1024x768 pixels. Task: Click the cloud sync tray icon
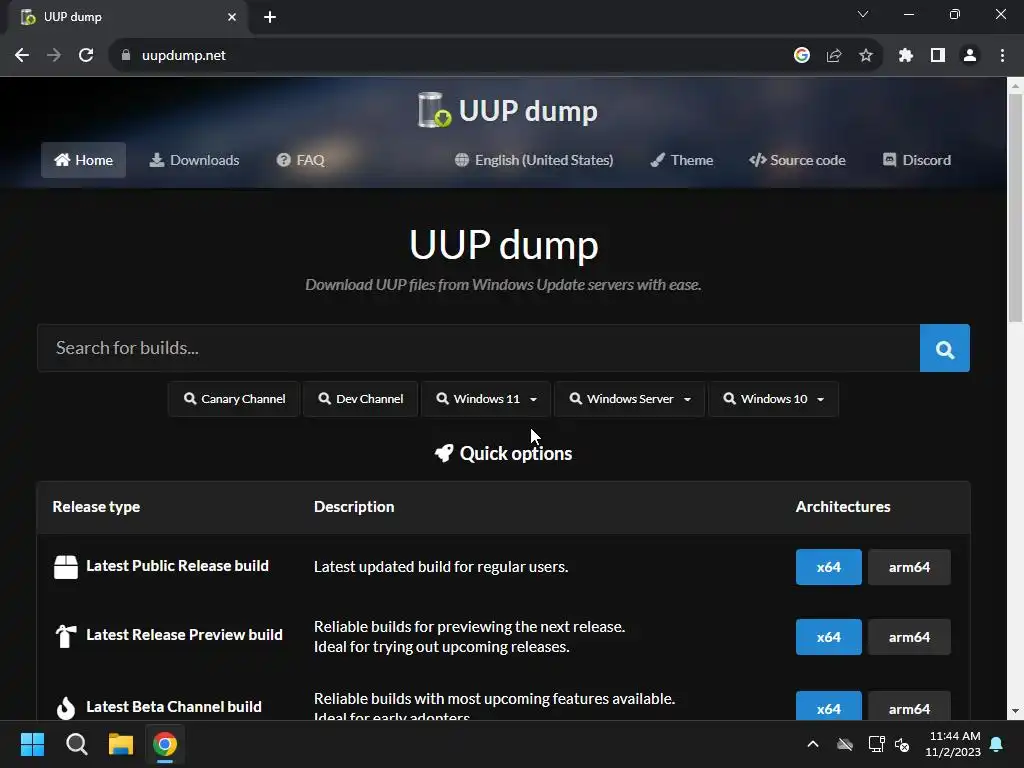tap(845, 744)
